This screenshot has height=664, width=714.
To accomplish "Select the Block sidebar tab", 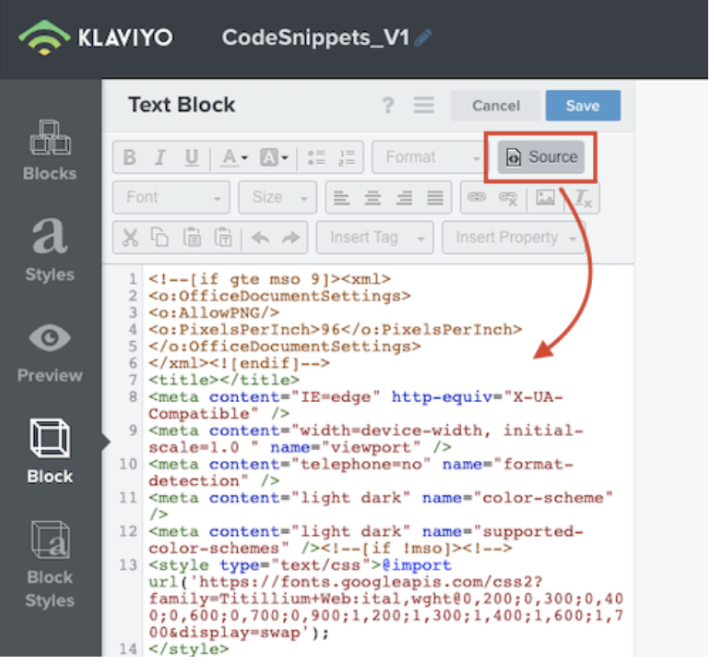I will (50, 451).
